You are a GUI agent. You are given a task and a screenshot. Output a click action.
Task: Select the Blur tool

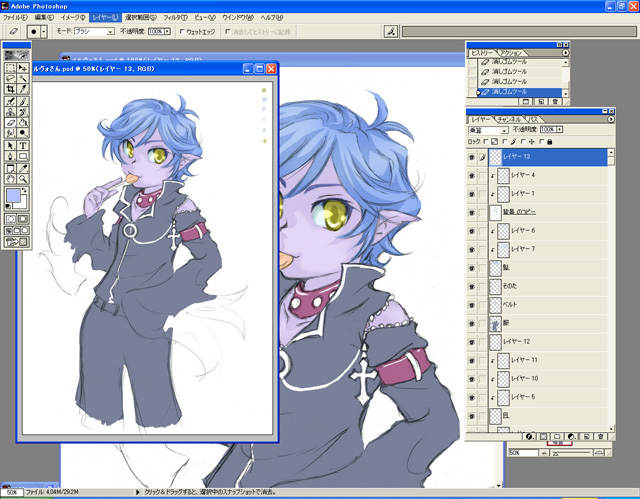click(x=11, y=133)
